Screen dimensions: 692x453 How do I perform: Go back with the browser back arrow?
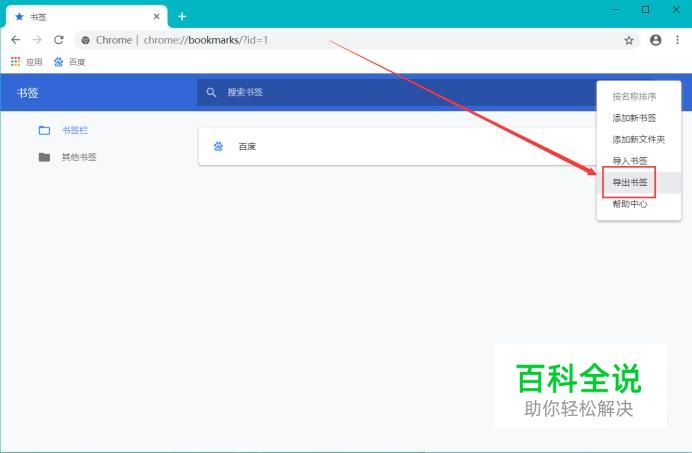(x=16, y=40)
